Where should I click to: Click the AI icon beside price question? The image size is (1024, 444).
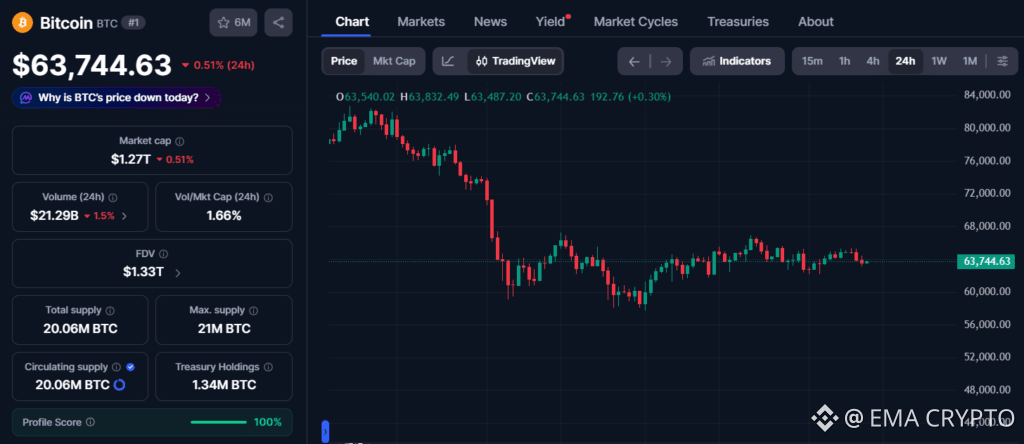point(26,98)
